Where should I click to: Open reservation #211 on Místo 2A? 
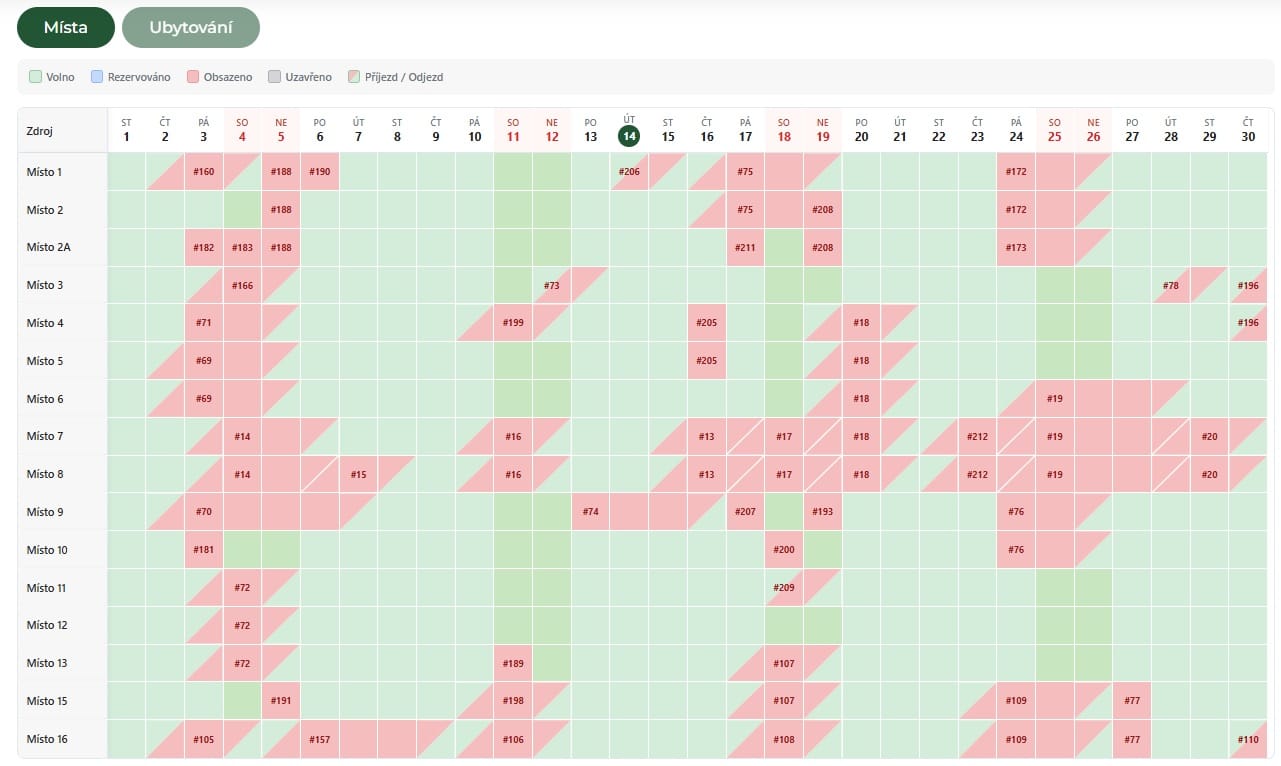(745, 247)
